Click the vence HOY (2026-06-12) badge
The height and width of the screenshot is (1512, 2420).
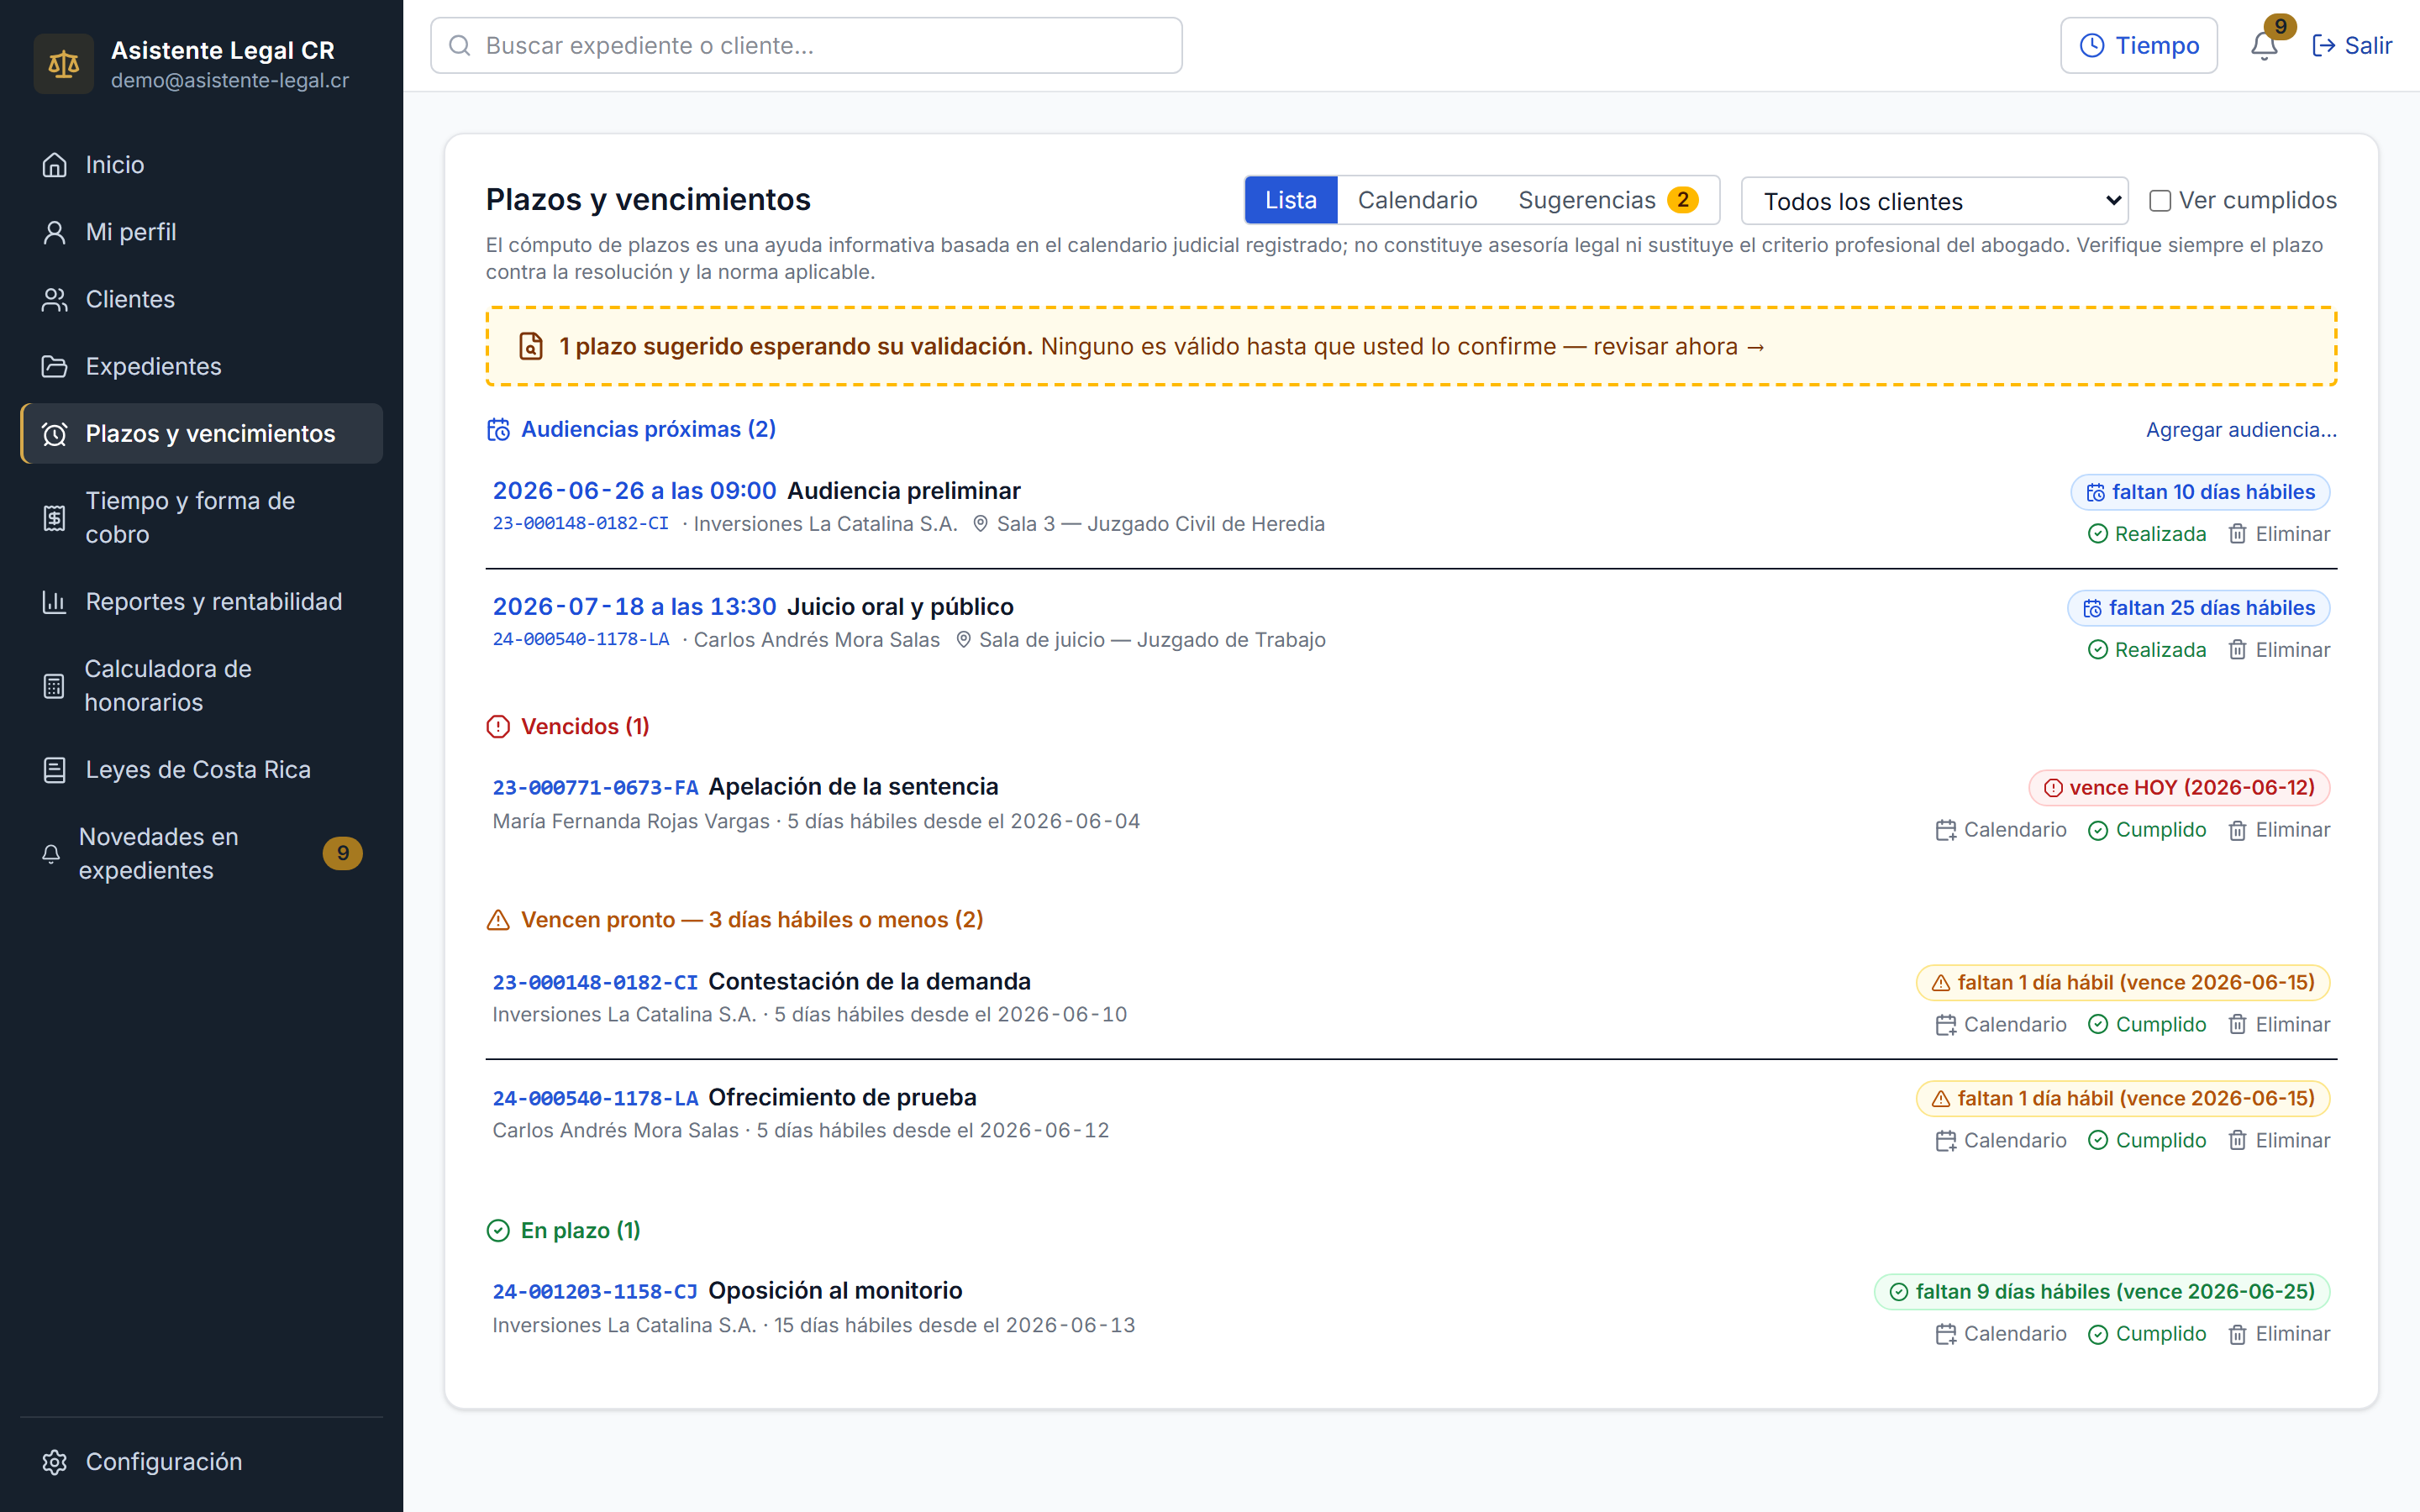point(2179,788)
